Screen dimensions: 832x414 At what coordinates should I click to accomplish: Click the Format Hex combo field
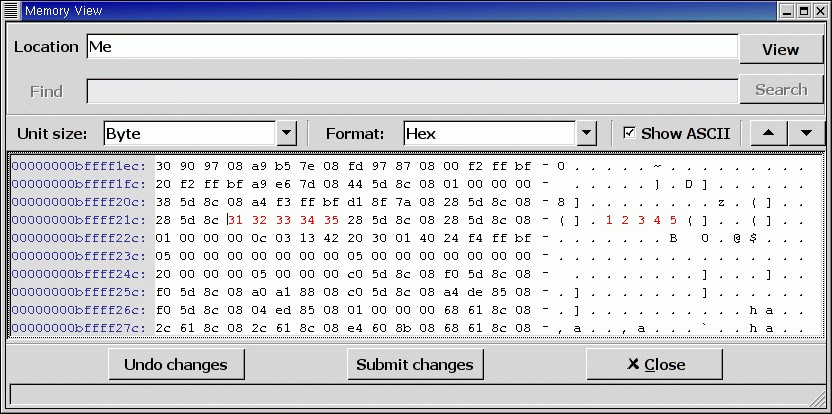[x=490, y=133]
